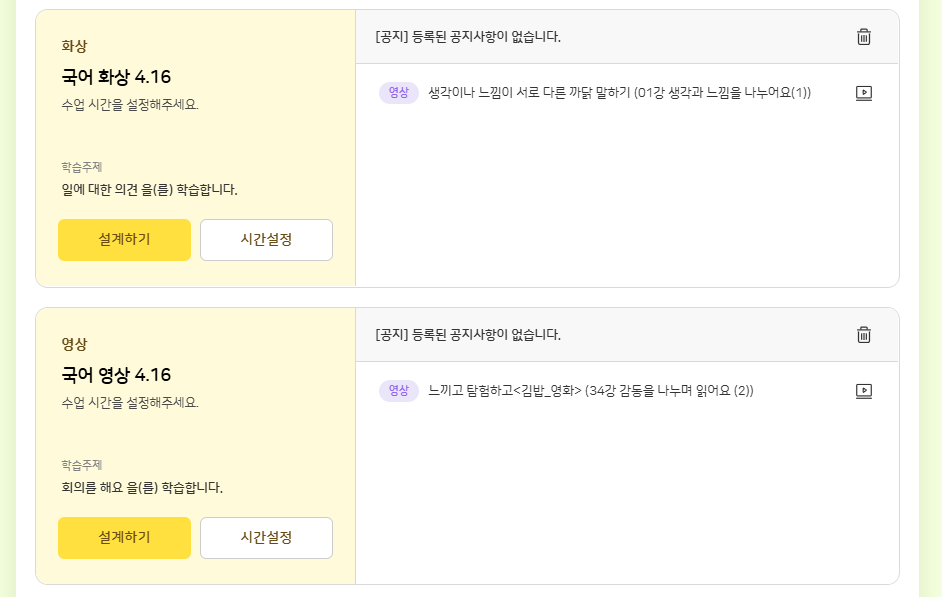Play video icon for 느끼고 탐험하고 lesson
This screenshot has width=942, height=597.
(864, 391)
